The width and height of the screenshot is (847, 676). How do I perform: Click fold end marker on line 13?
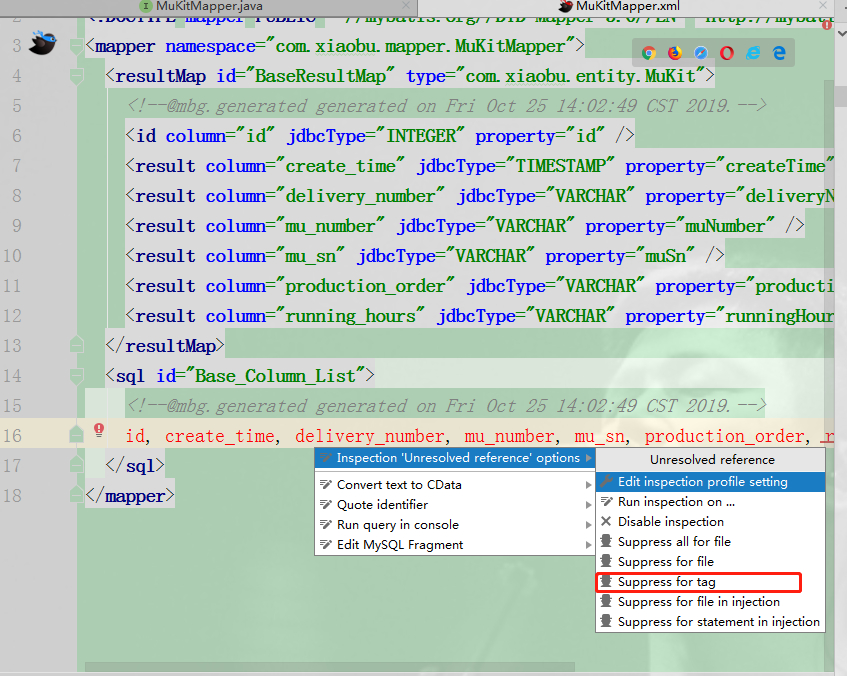pyautogui.click(x=77, y=345)
